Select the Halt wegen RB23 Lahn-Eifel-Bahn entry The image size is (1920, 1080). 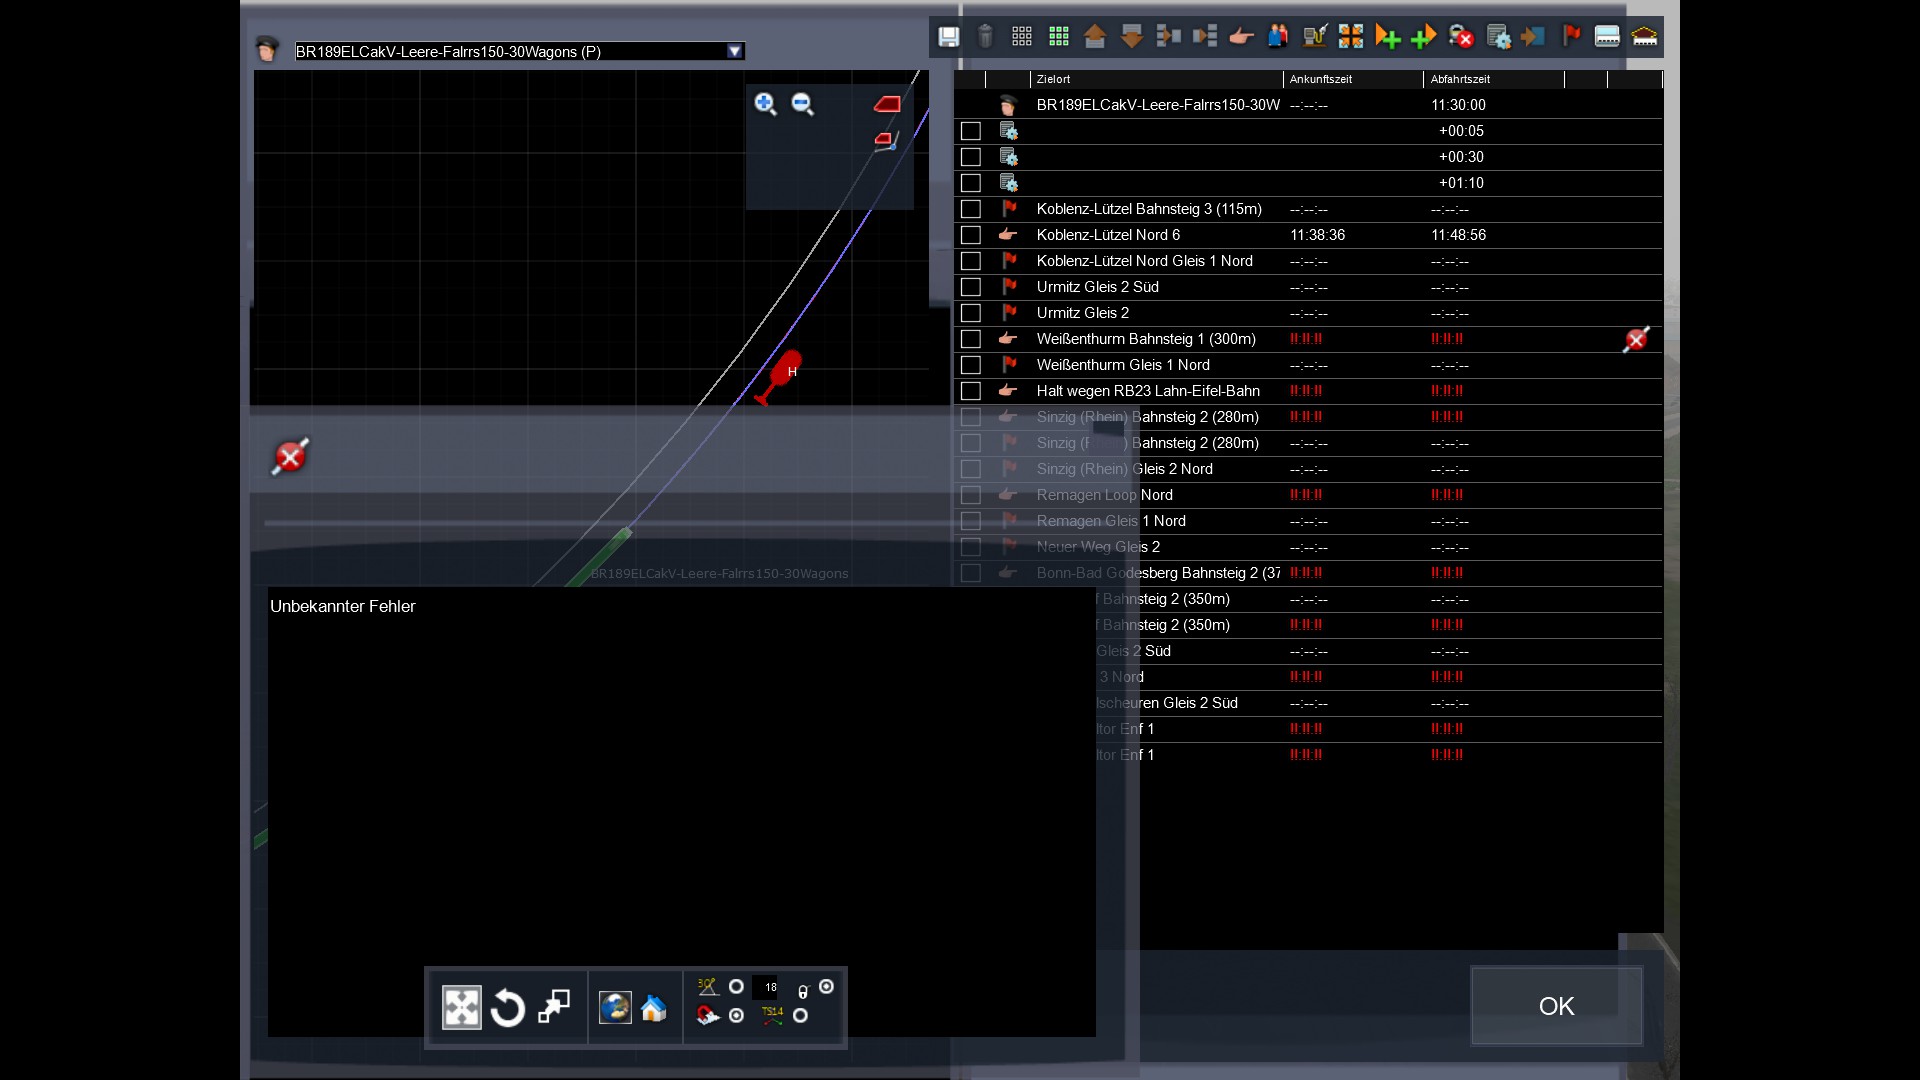tap(1148, 391)
